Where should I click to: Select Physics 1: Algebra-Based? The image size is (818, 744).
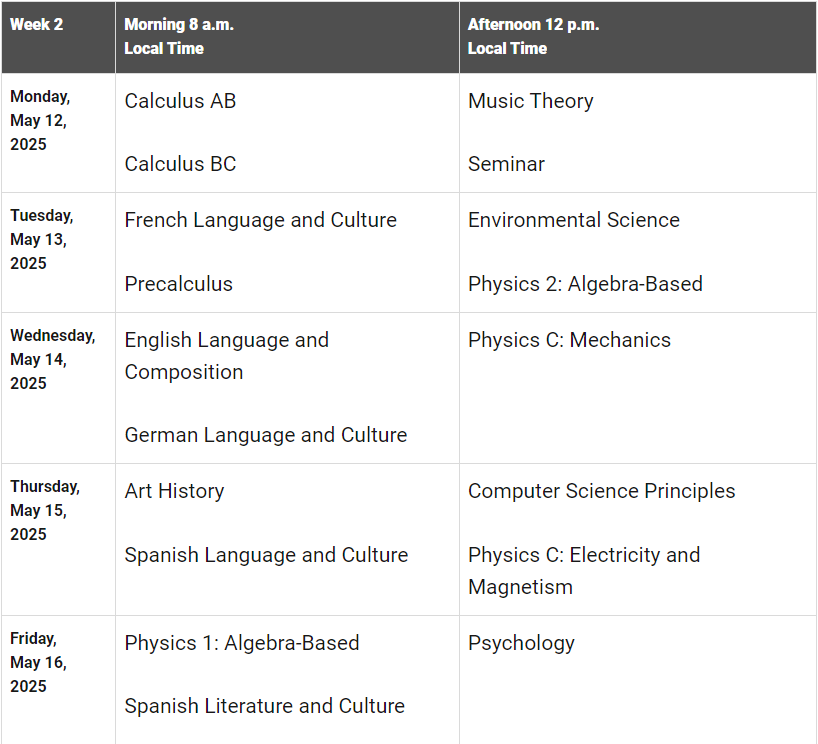coord(242,643)
